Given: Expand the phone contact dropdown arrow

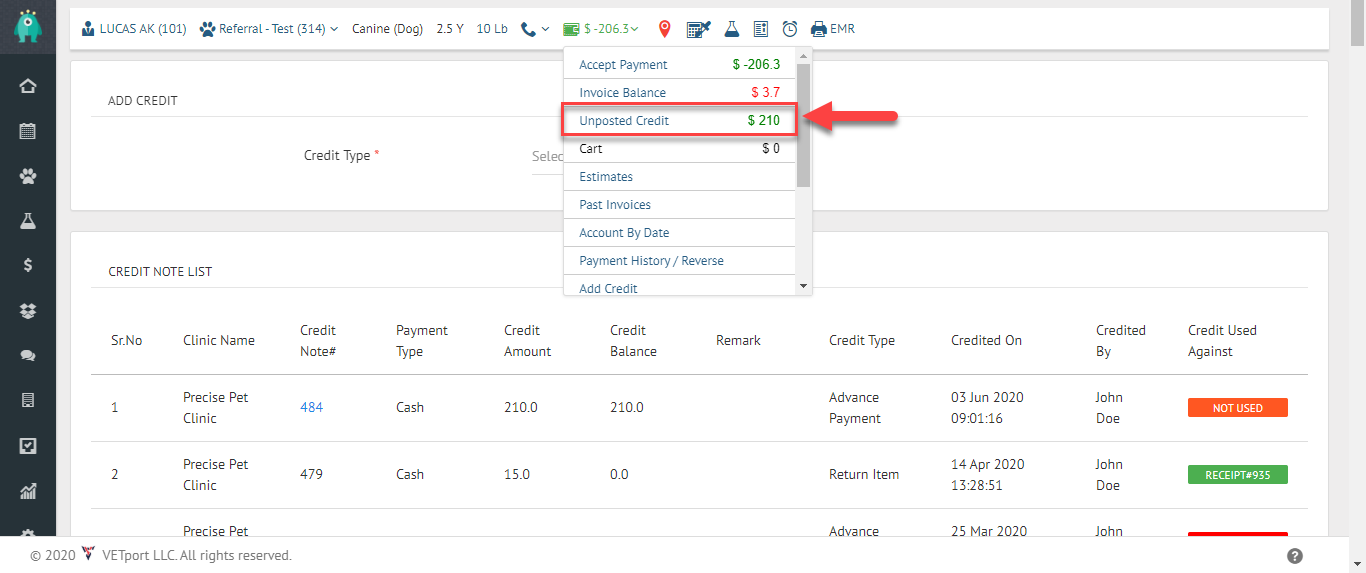Looking at the screenshot, I should 545,29.
